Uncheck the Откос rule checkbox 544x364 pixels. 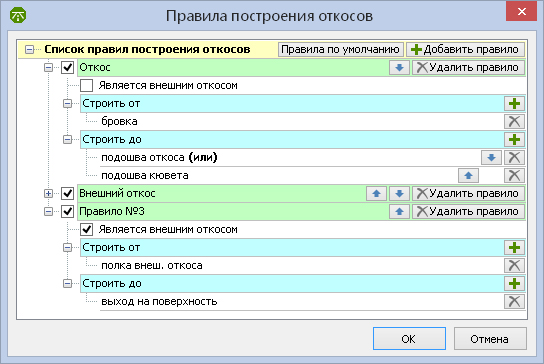[67, 67]
